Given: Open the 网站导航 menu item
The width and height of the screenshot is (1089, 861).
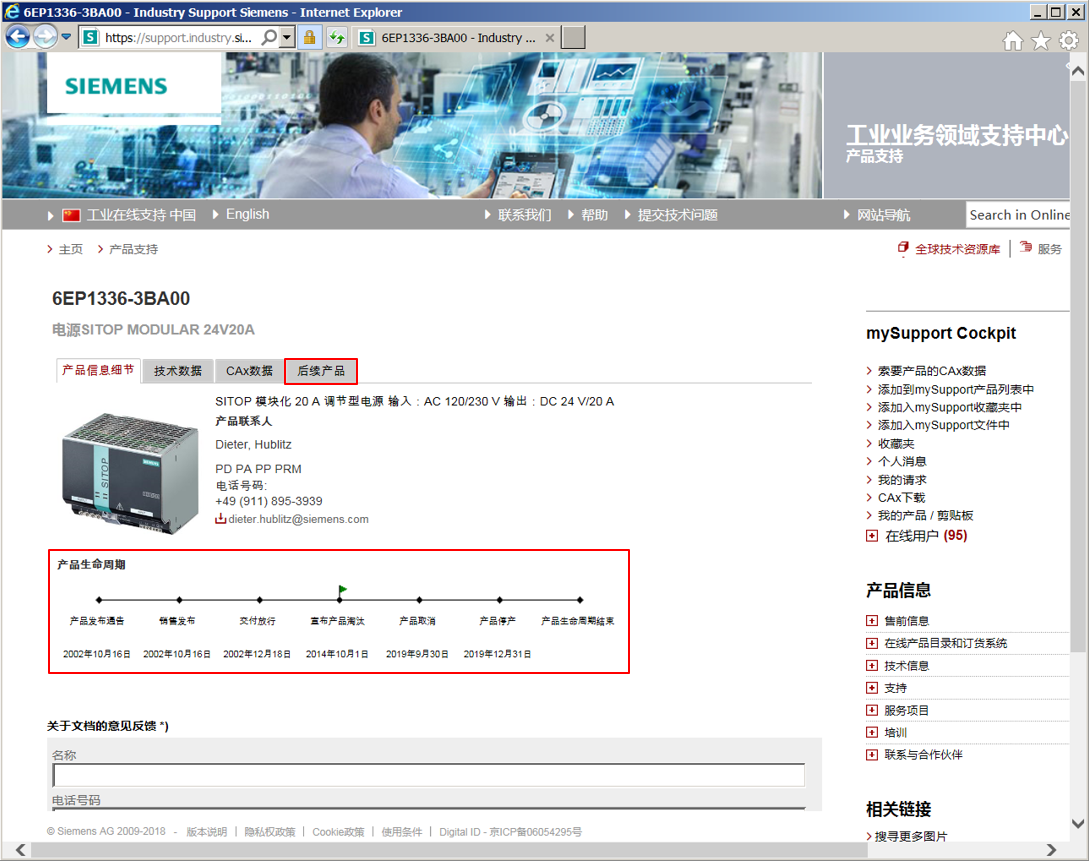Looking at the screenshot, I should [x=883, y=215].
